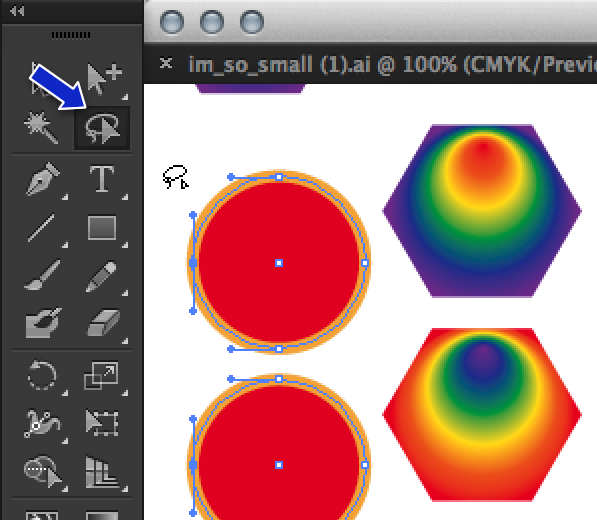Viewport: 597px width, 520px height.
Task: Select the Line Segment tool
Action: click(41, 228)
